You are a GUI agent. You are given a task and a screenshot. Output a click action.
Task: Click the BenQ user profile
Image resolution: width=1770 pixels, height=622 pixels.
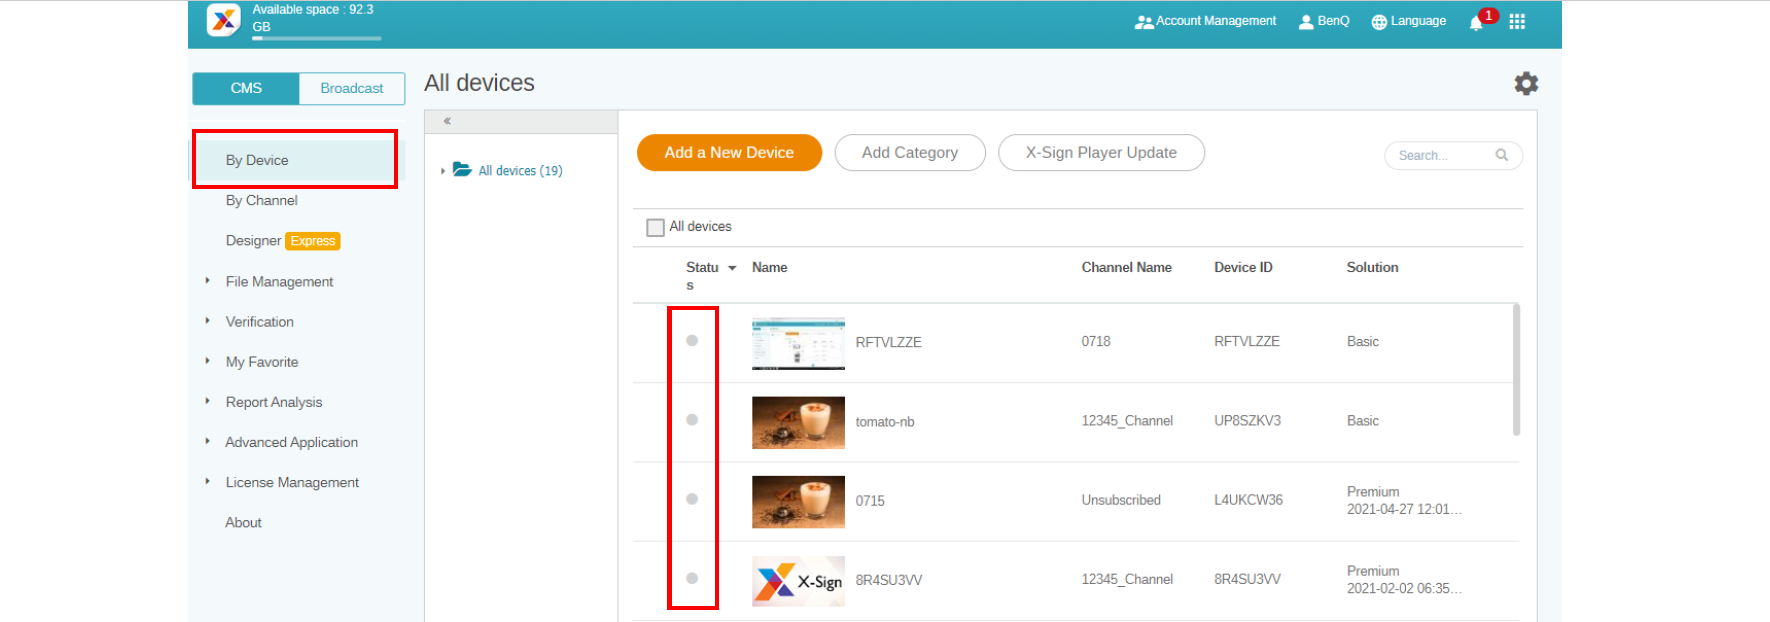1323,21
